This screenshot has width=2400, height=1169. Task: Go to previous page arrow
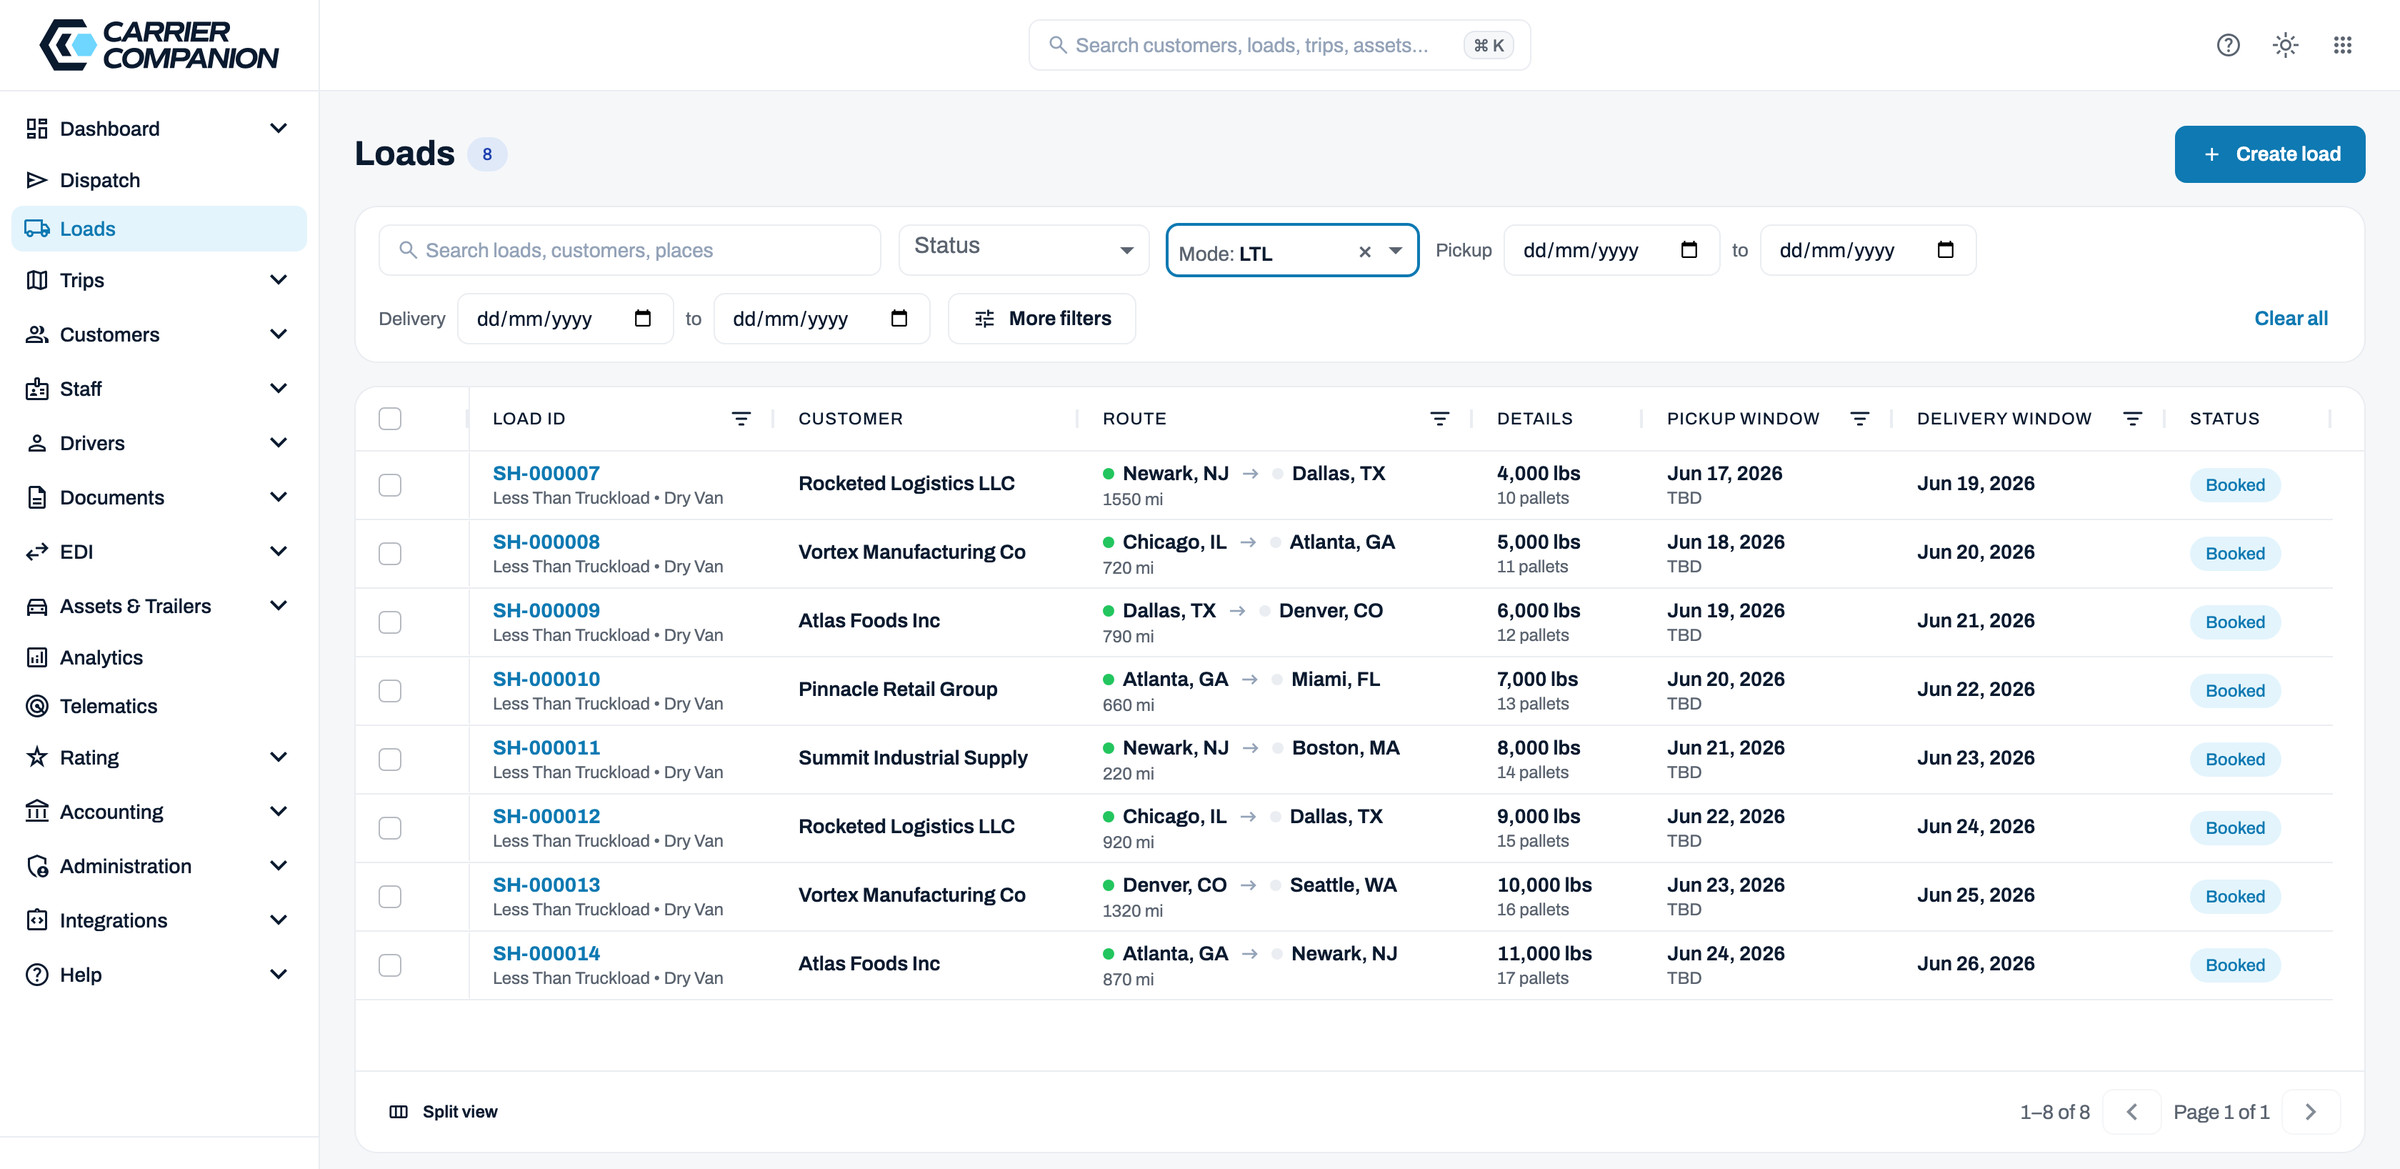(x=2131, y=1112)
